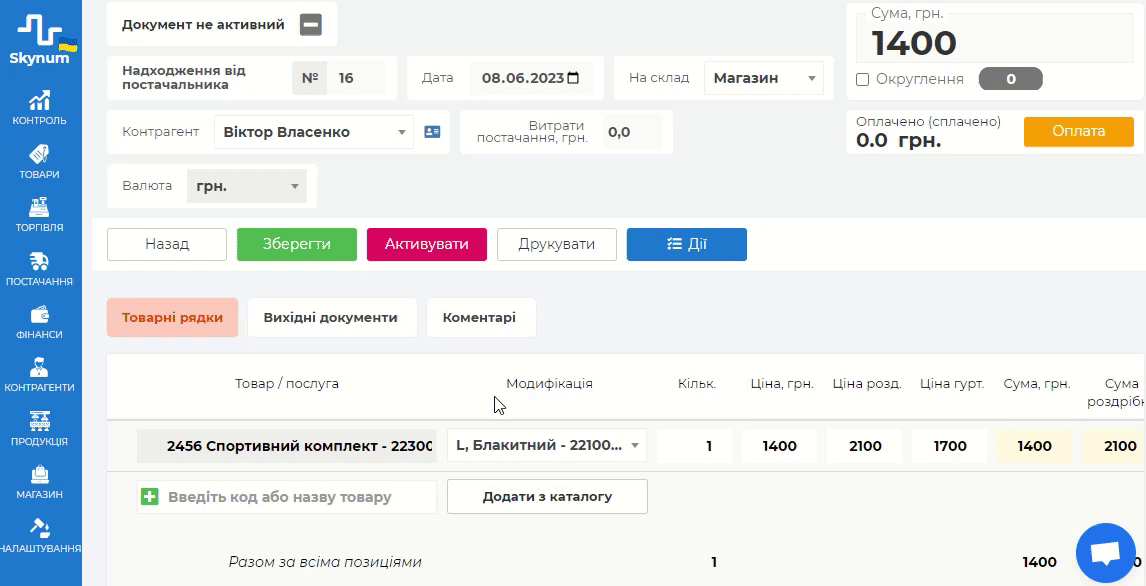This screenshot has height=586, width=1146.
Task: Open the live chat bubble
Action: [x=1104, y=552]
